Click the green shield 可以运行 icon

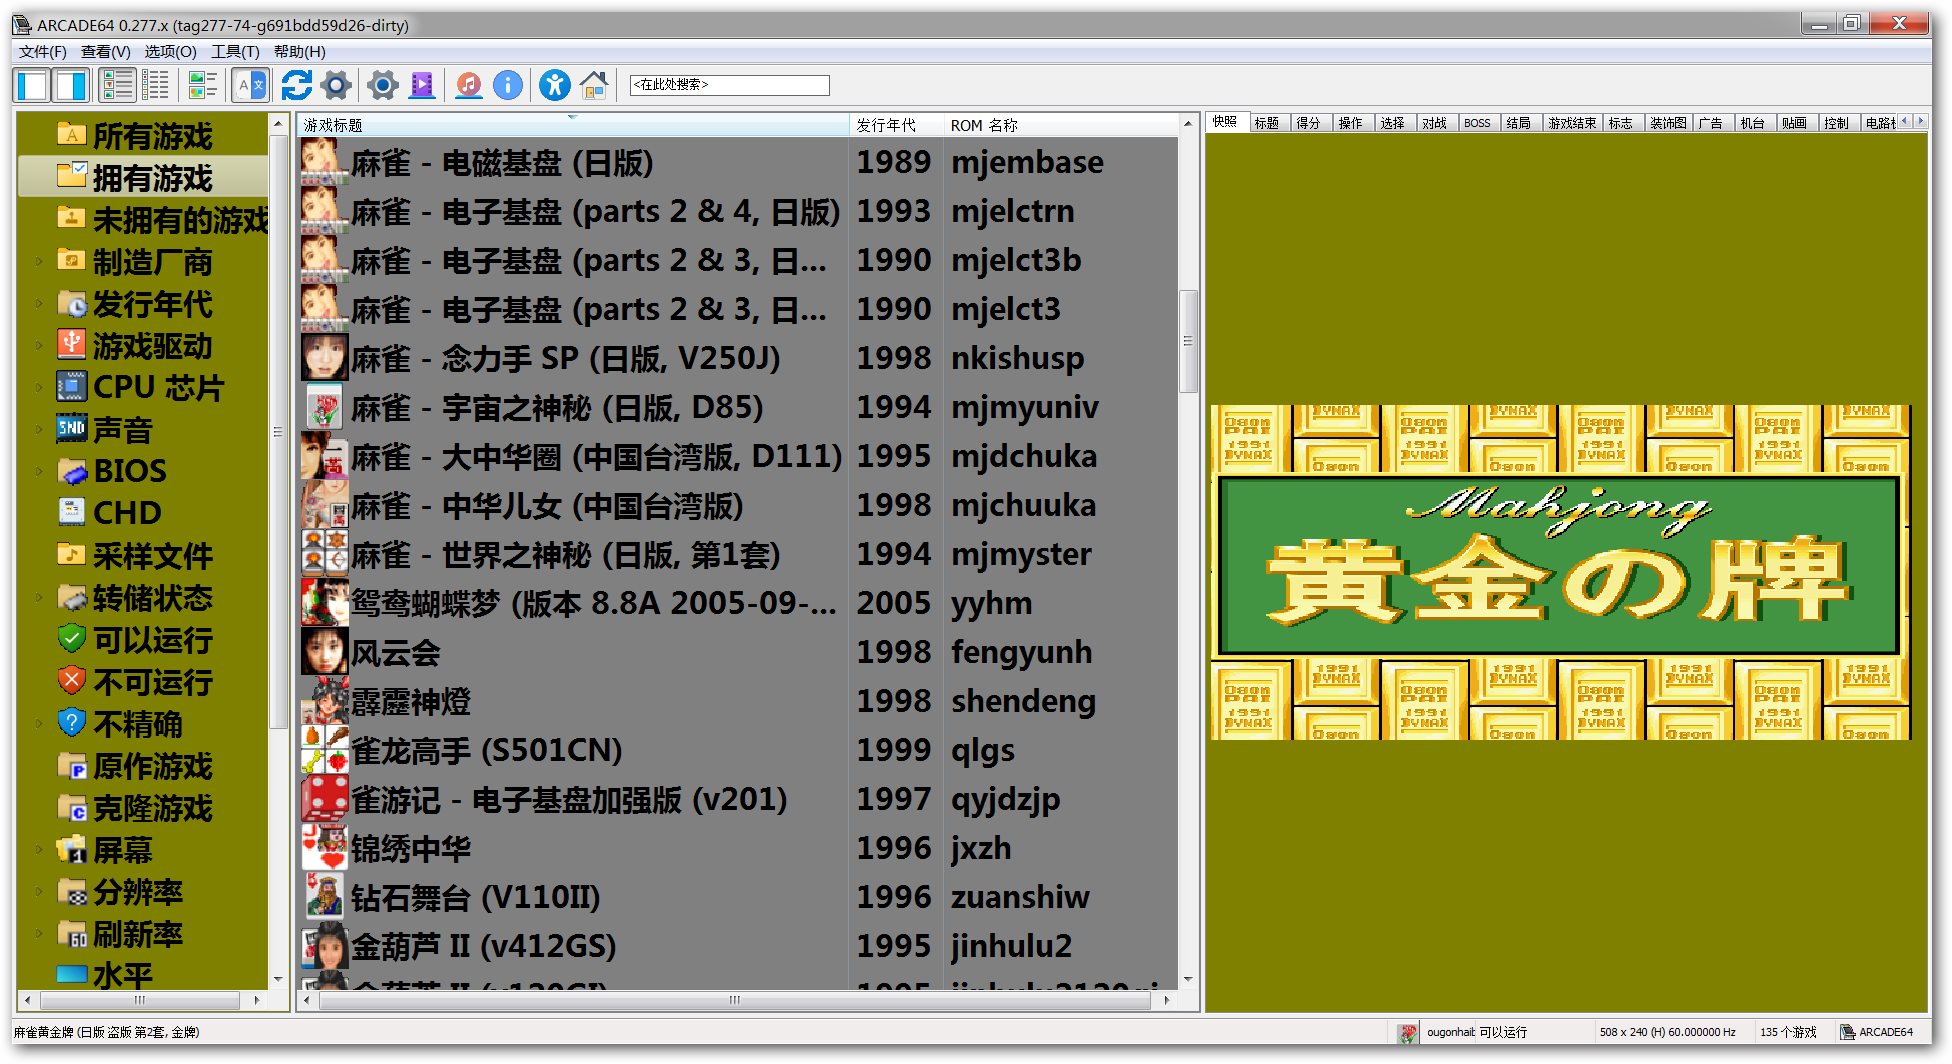tap(71, 638)
